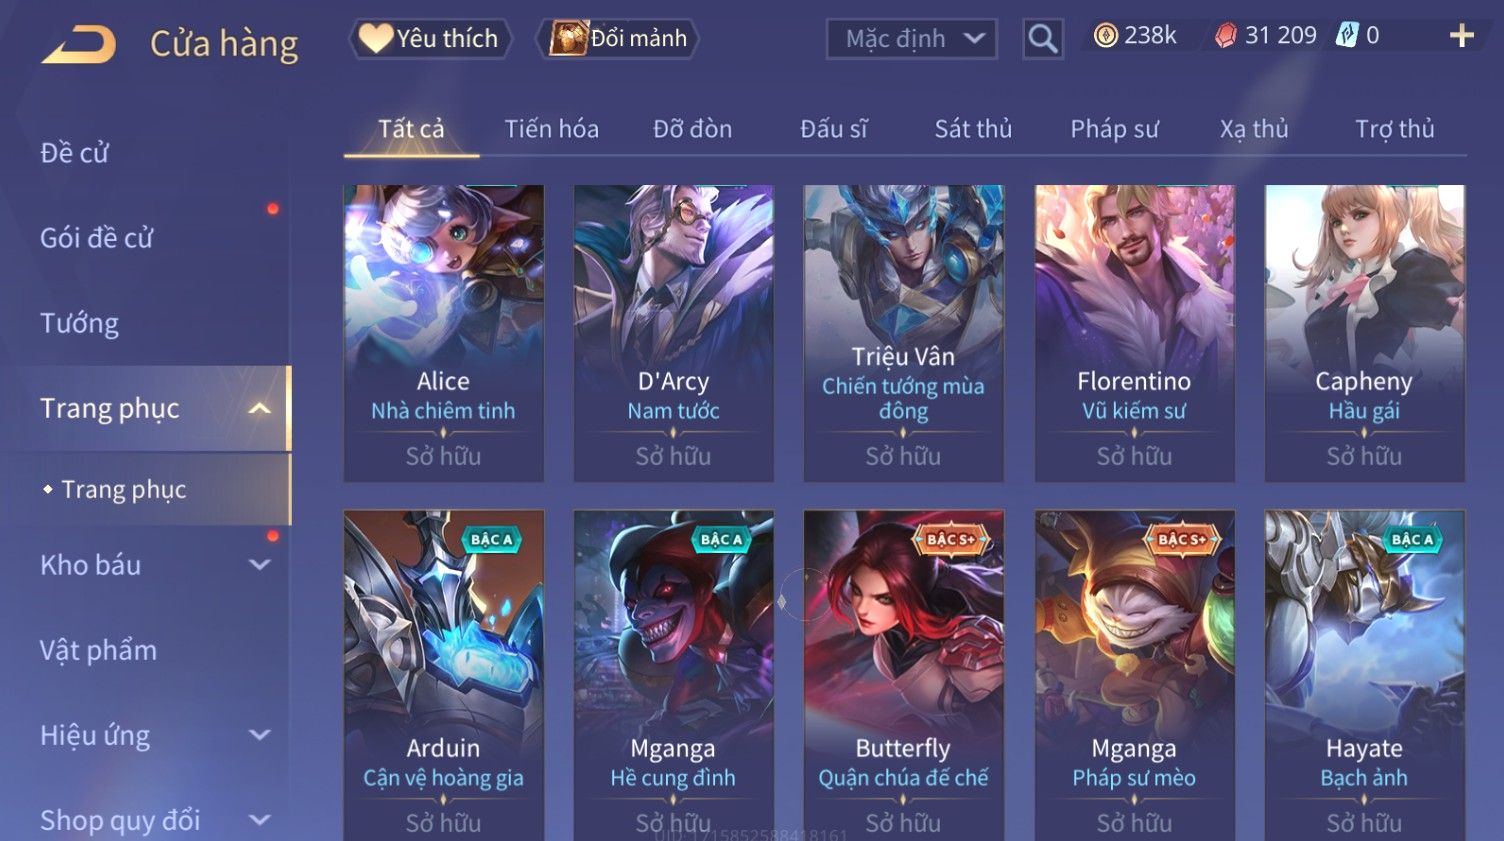Open Tướng in the sidebar
The height and width of the screenshot is (841, 1504).
coord(80,323)
